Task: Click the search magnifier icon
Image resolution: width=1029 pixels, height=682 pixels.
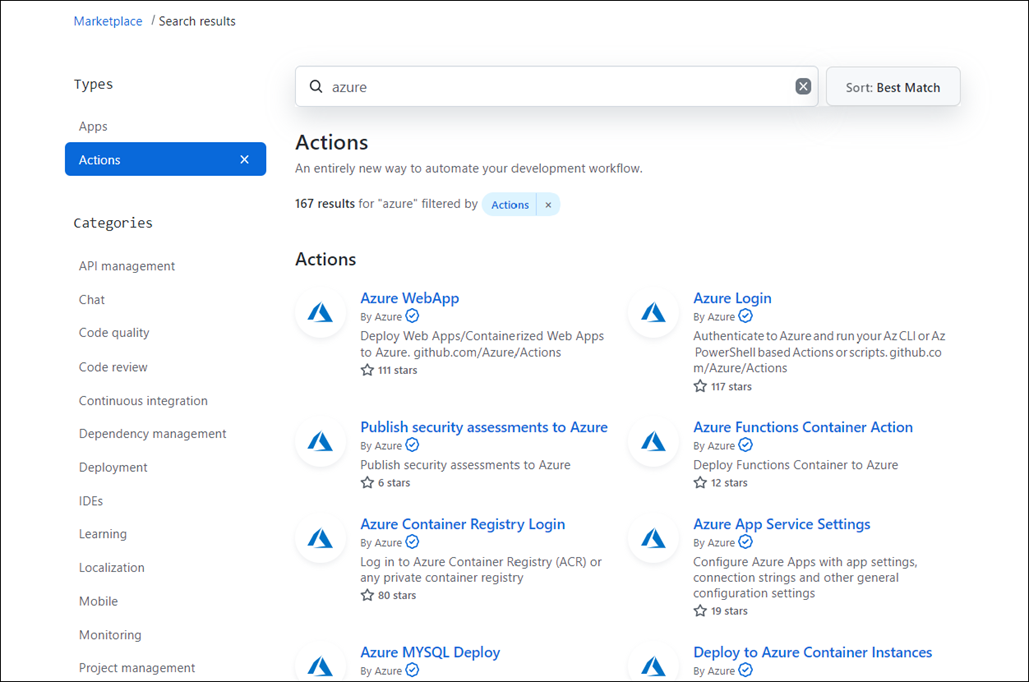Action: point(315,86)
